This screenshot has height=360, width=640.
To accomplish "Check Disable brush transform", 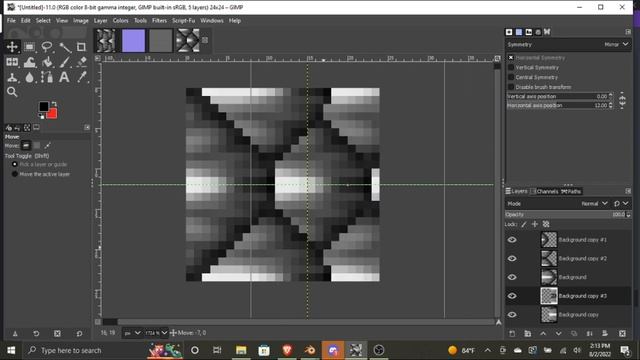I will tap(511, 87).
